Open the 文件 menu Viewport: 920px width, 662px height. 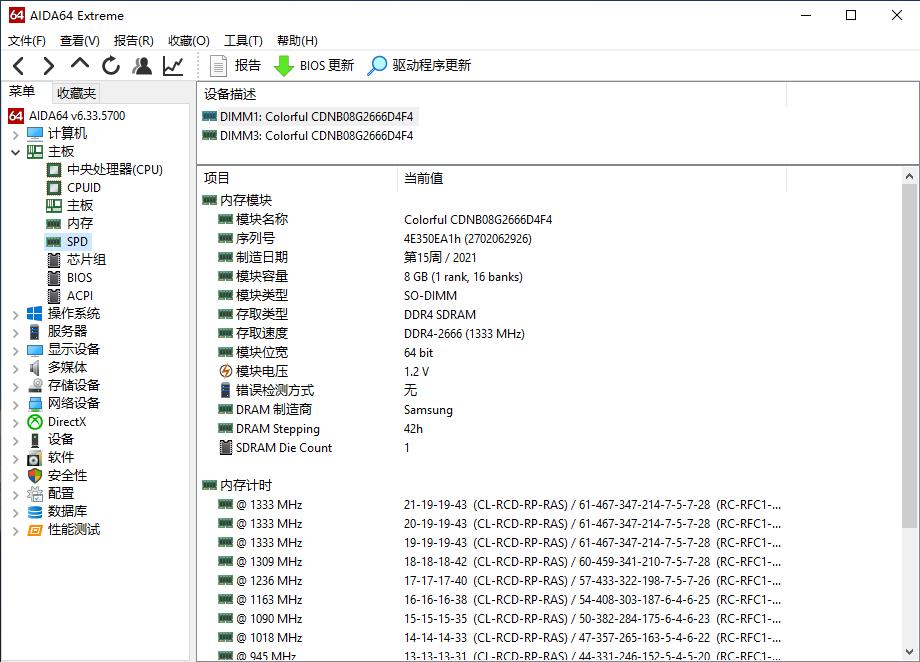(27, 40)
